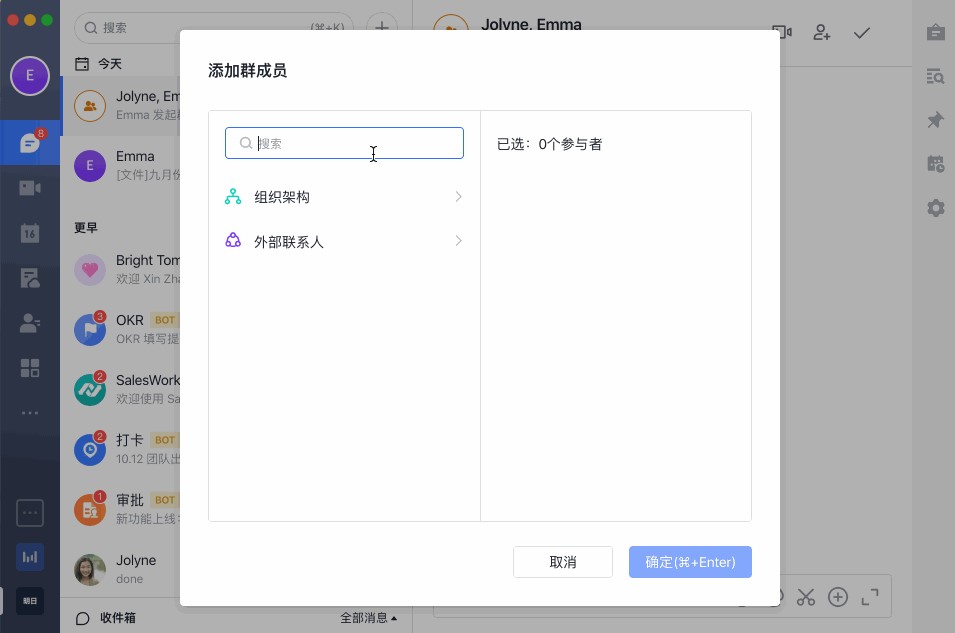Expand the 组织架构 chevron arrow
Viewport: 955px width, 633px height.
[459, 197]
